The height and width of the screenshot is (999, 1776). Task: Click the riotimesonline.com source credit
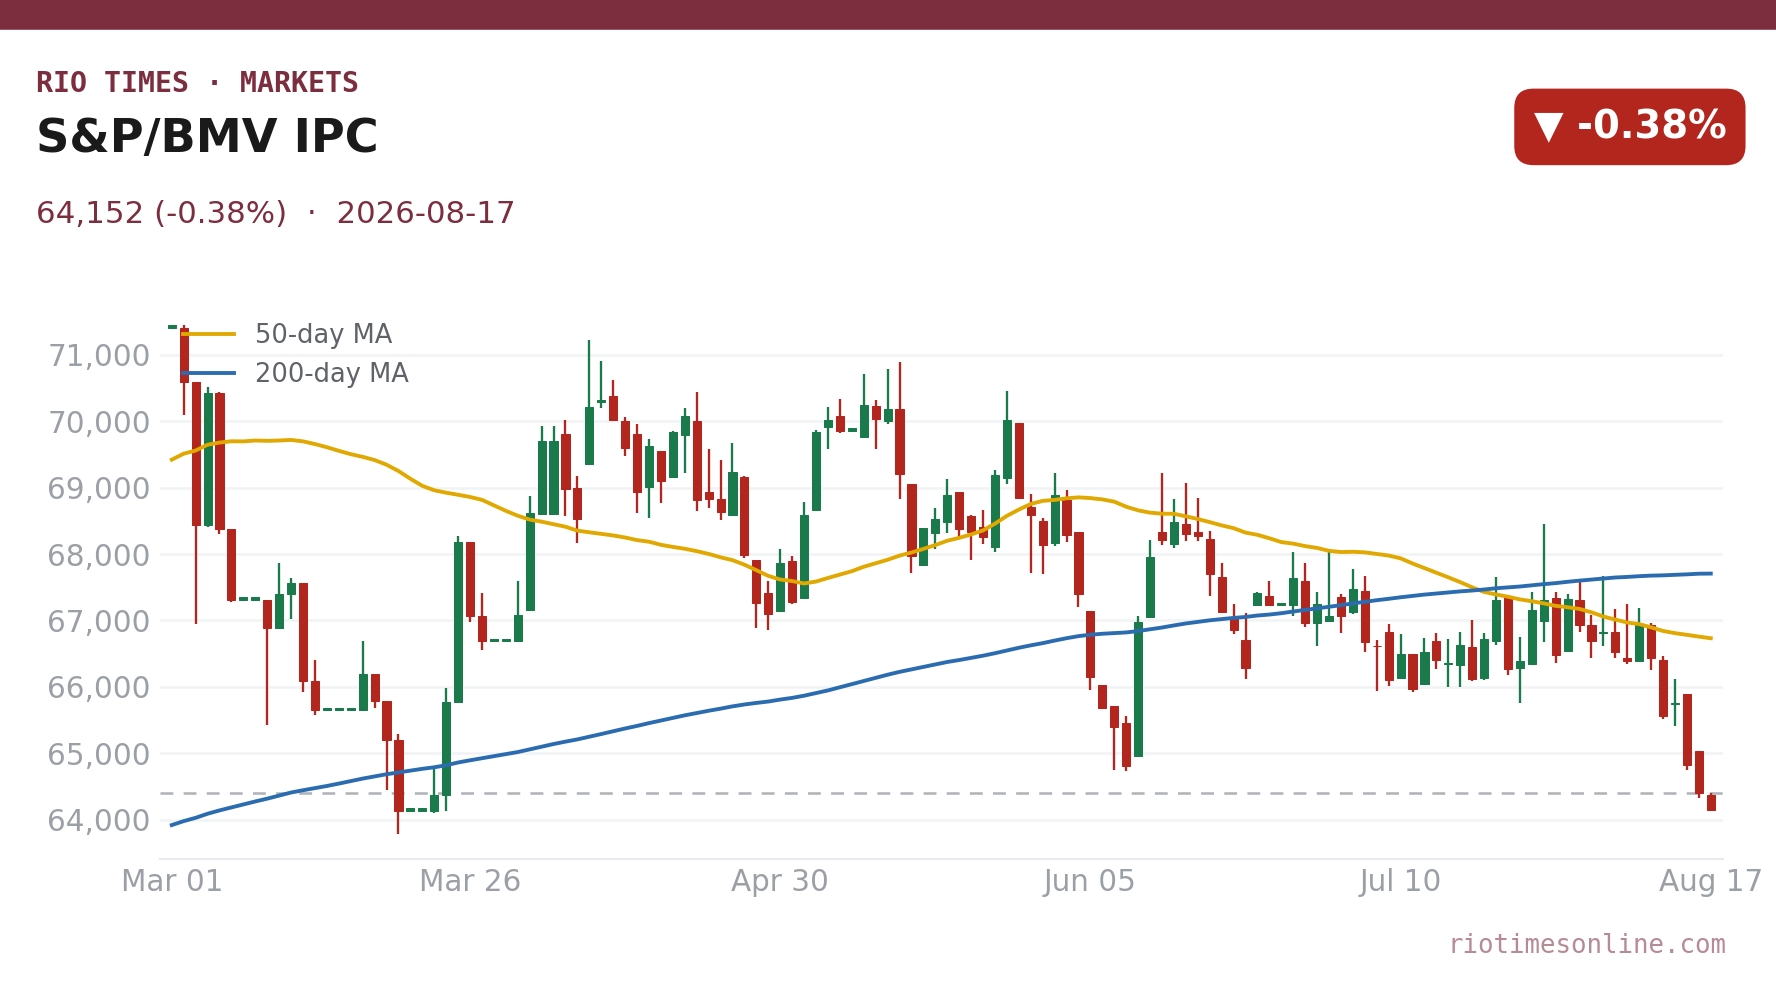[x=1587, y=945]
